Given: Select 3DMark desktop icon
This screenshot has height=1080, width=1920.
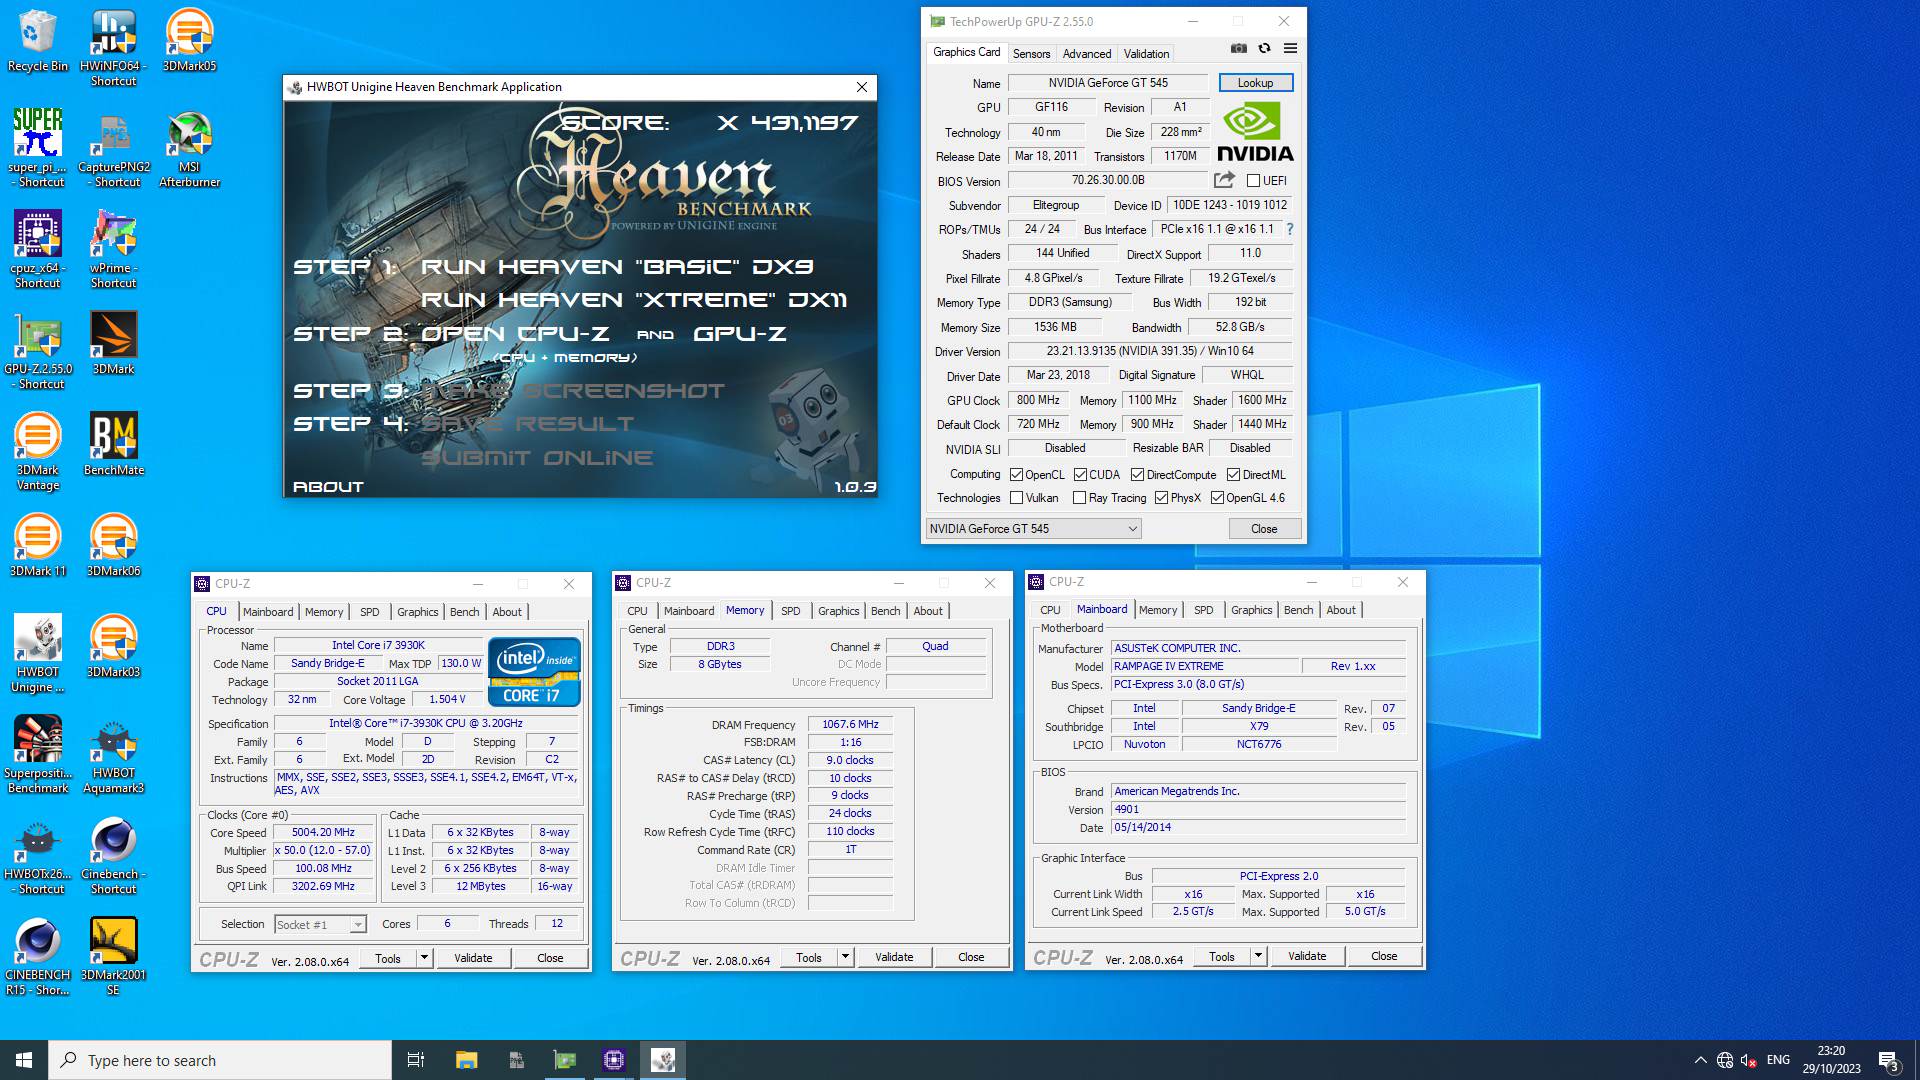Looking at the screenshot, I should tap(113, 343).
